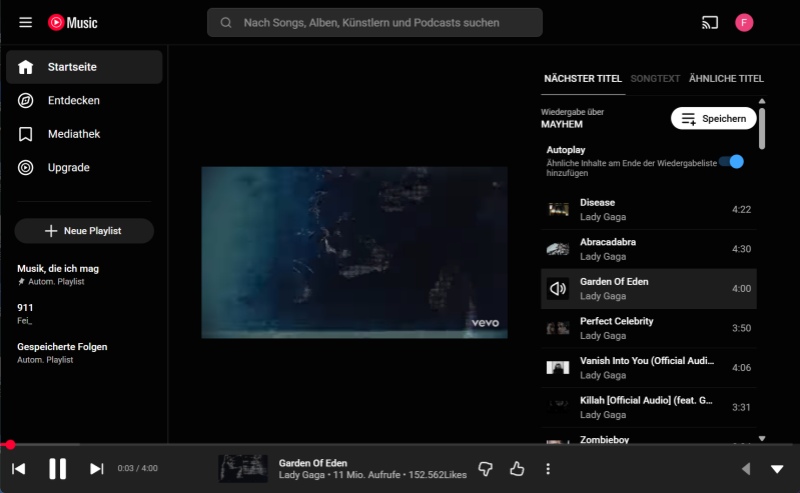The width and height of the screenshot is (800, 493).
Task: Click the Mediathek bookmark icon
Action: [x=26, y=134]
